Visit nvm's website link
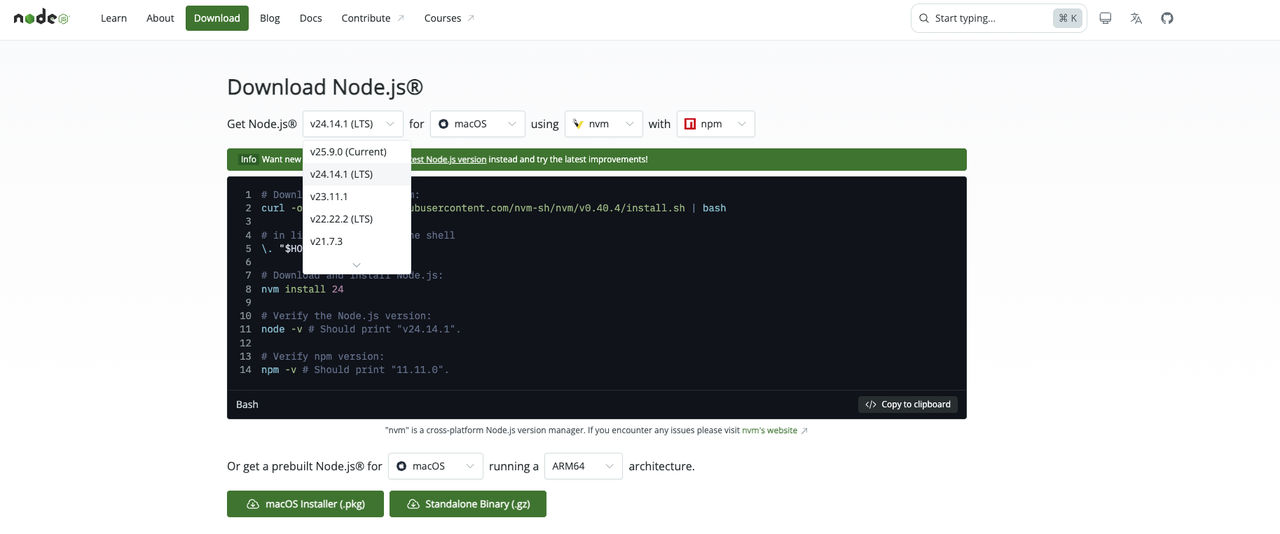Image resolution: width=1280 pixels, height=534 pixels. coord(770,430)
